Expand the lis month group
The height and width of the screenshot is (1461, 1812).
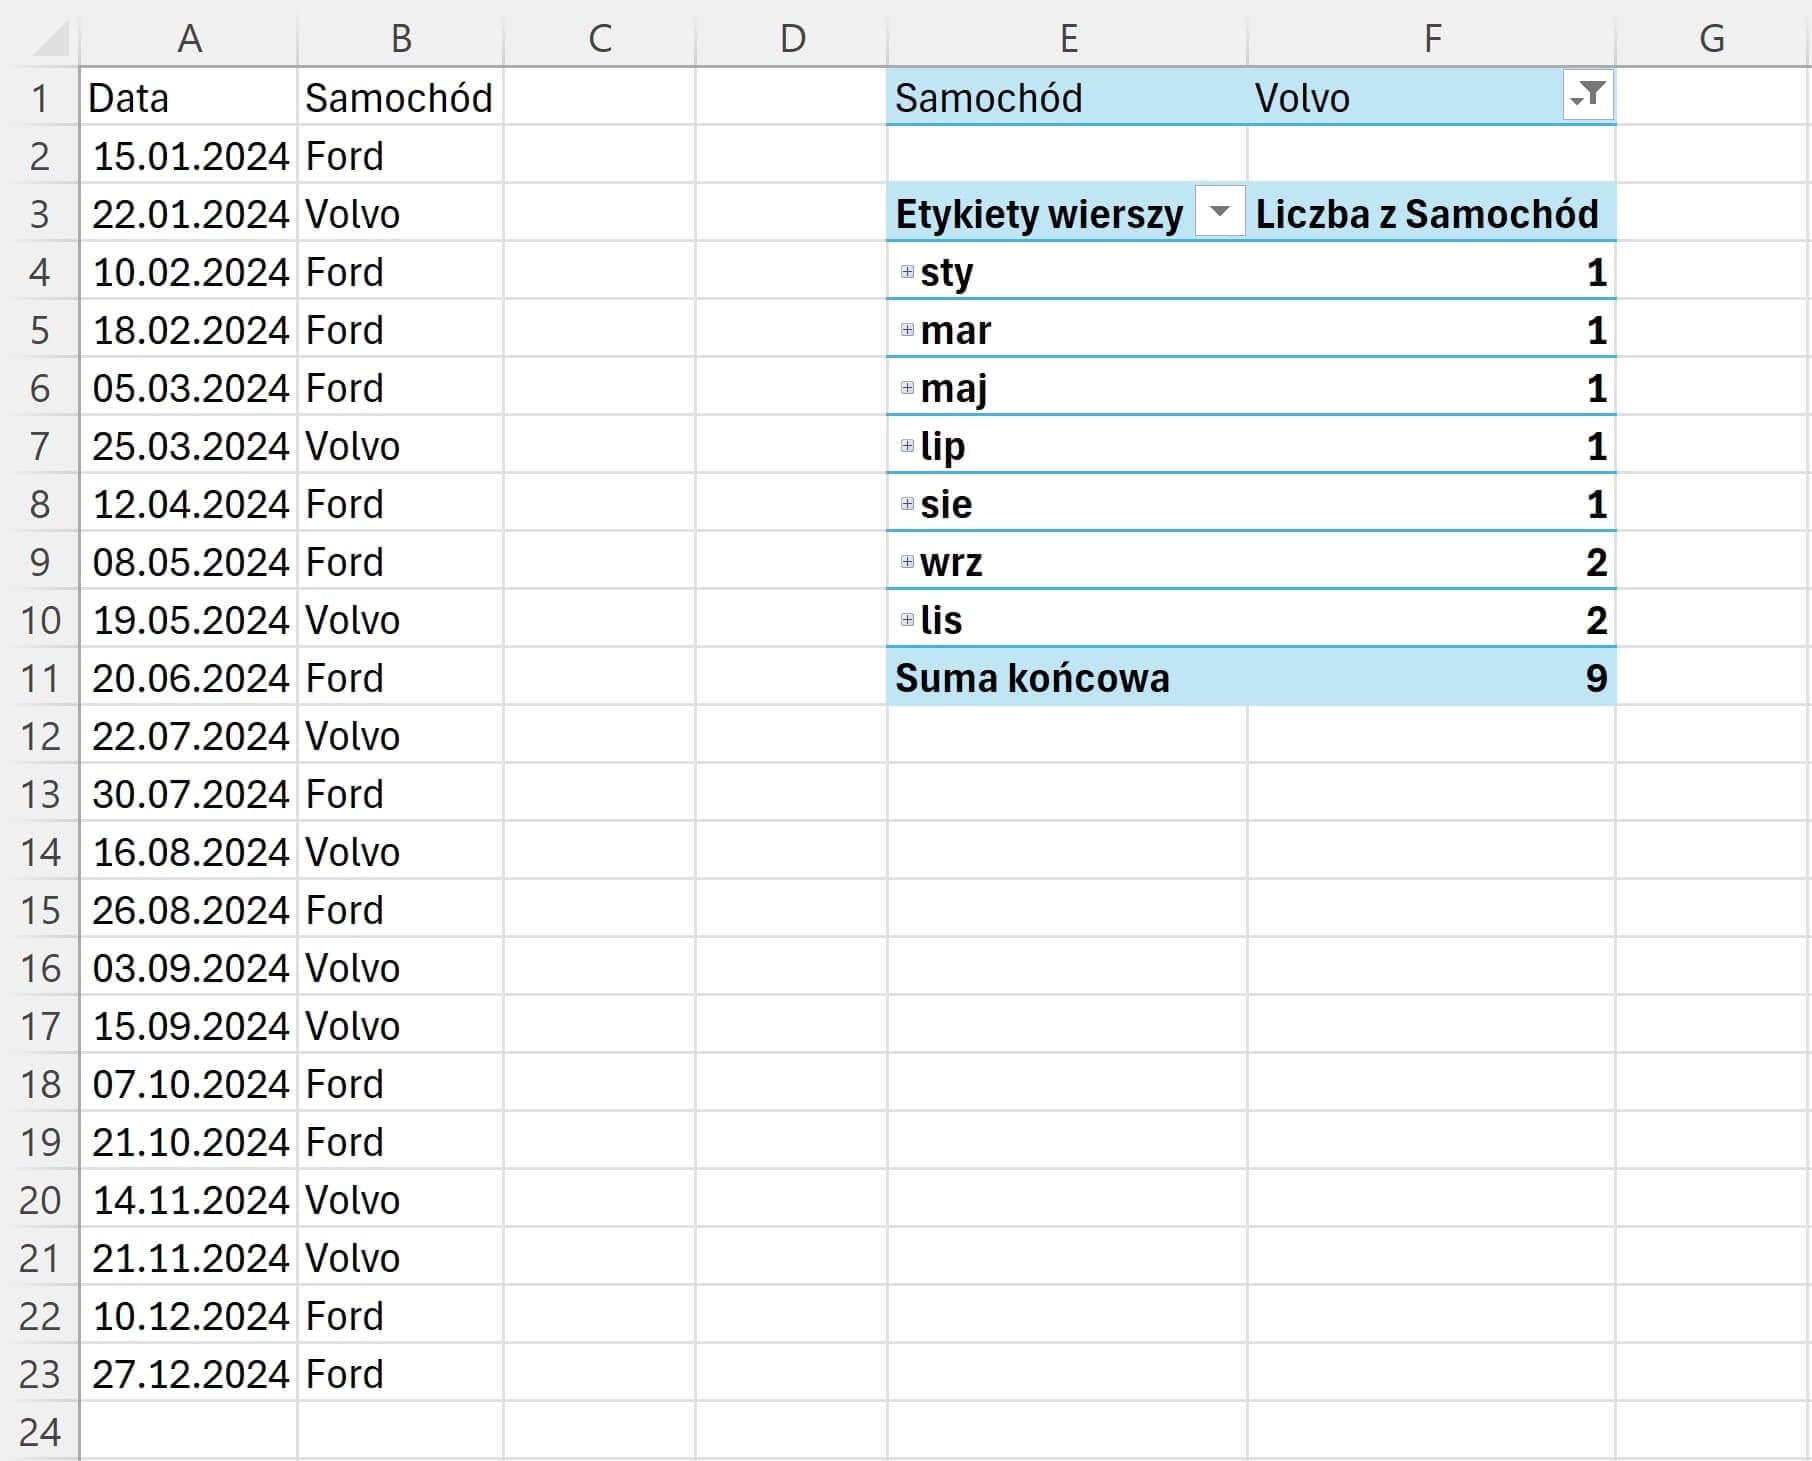click(907, 620)
